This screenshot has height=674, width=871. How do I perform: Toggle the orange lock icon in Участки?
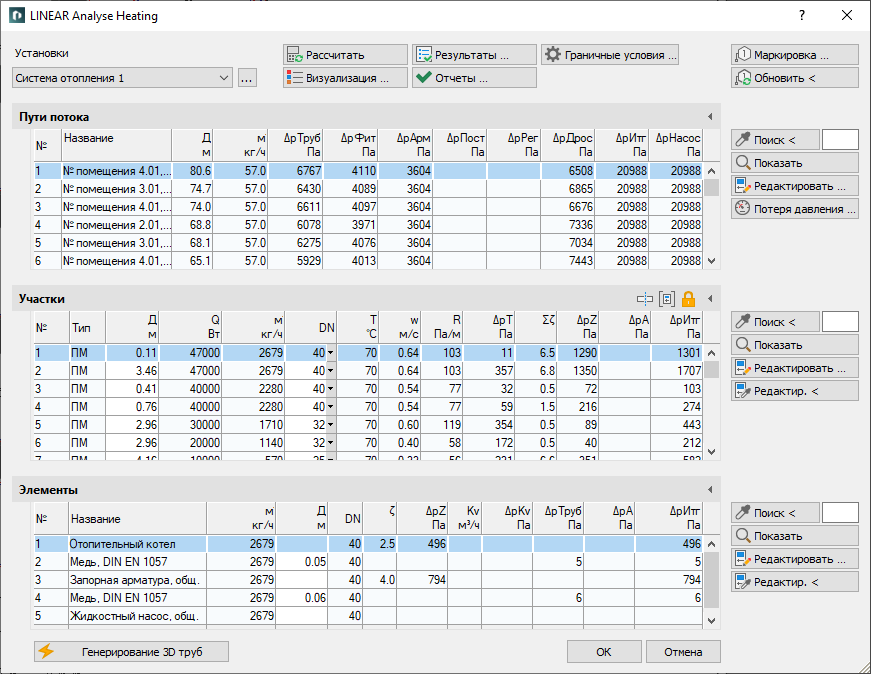click(x=688, y=299)
